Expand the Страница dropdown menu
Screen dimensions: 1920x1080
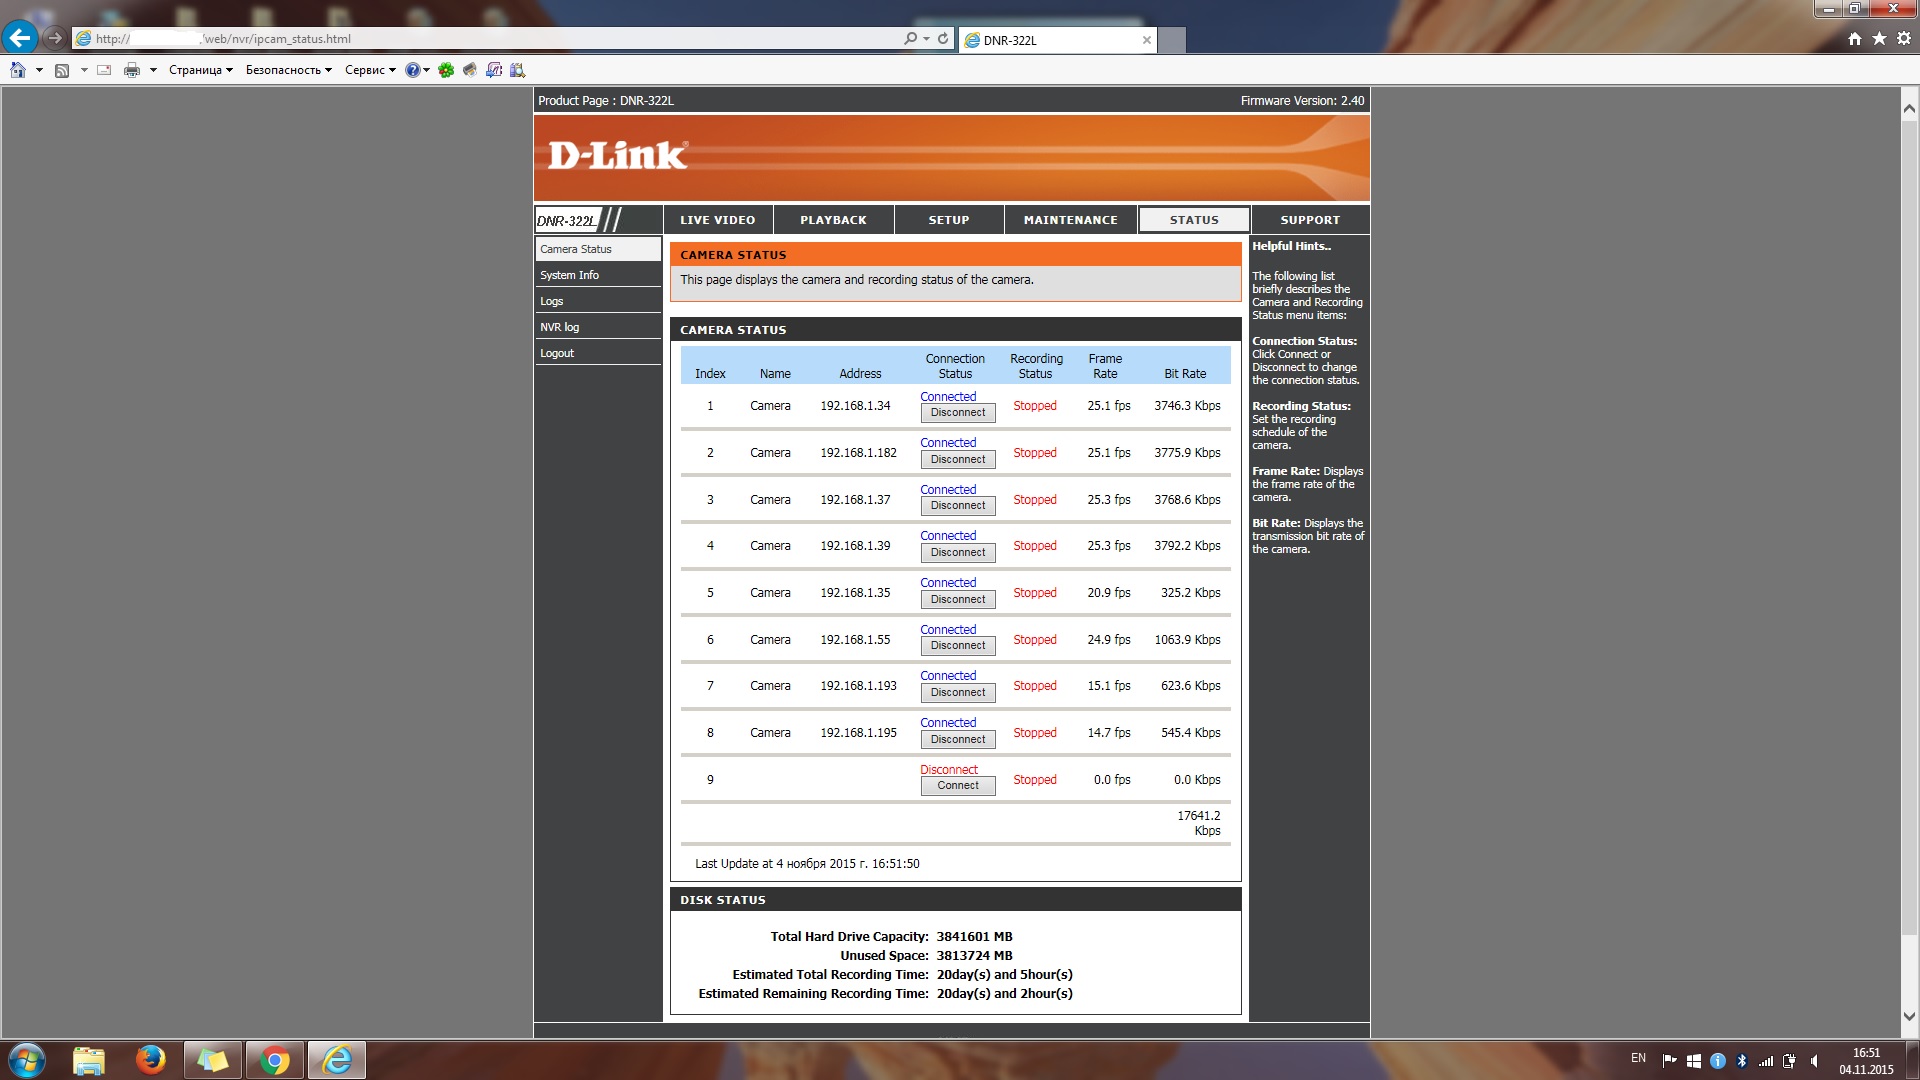pos(200,70)
